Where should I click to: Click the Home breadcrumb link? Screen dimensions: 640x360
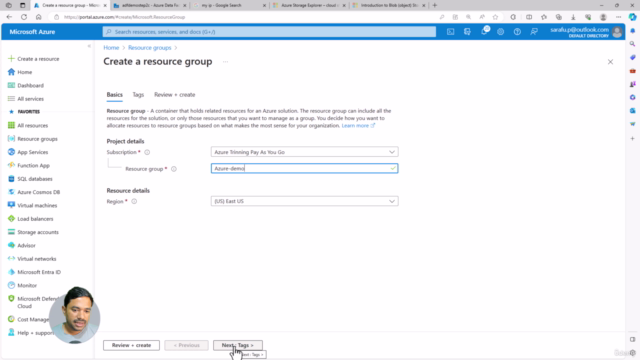[x=111, y=48]
